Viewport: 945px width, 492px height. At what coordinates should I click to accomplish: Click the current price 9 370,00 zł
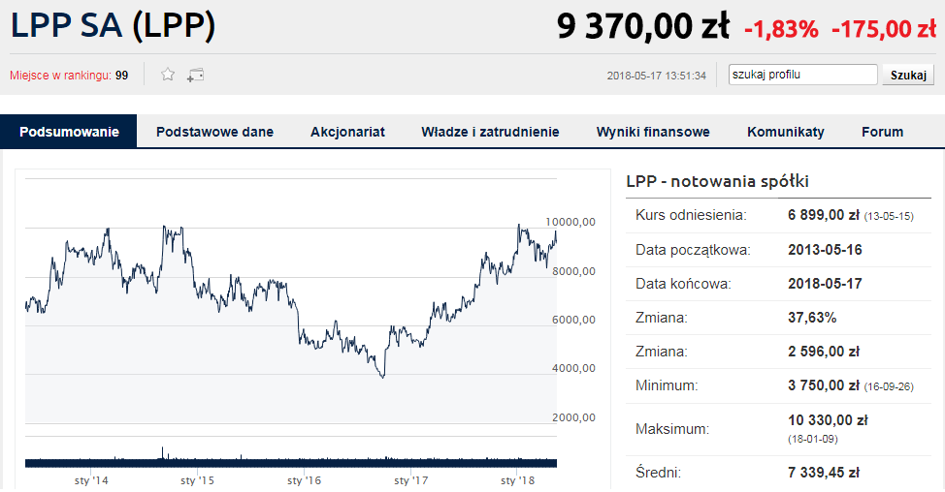(643, 27)
